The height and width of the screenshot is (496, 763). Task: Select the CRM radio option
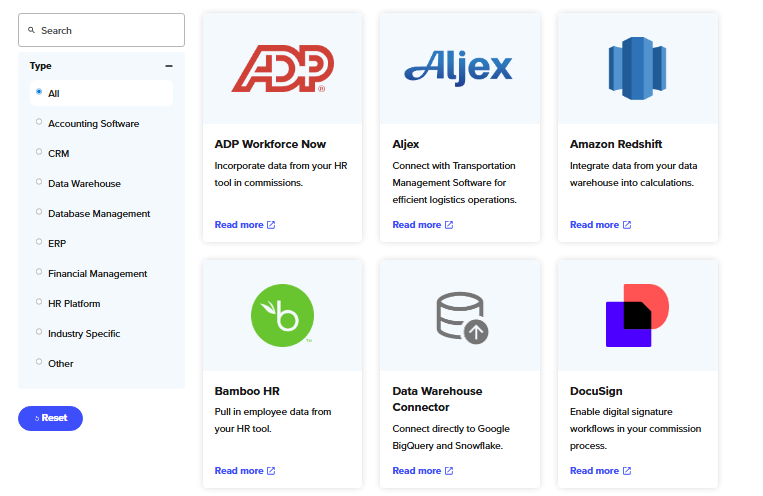[39, 152]
